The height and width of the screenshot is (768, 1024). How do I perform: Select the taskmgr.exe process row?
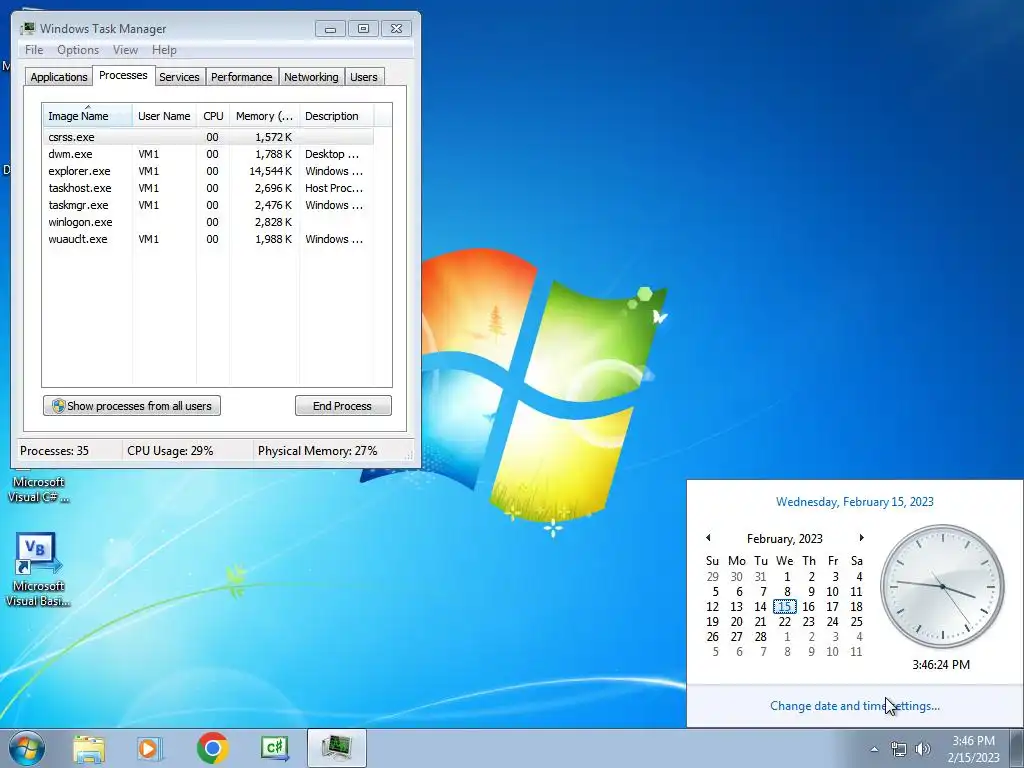coord(208,205)
